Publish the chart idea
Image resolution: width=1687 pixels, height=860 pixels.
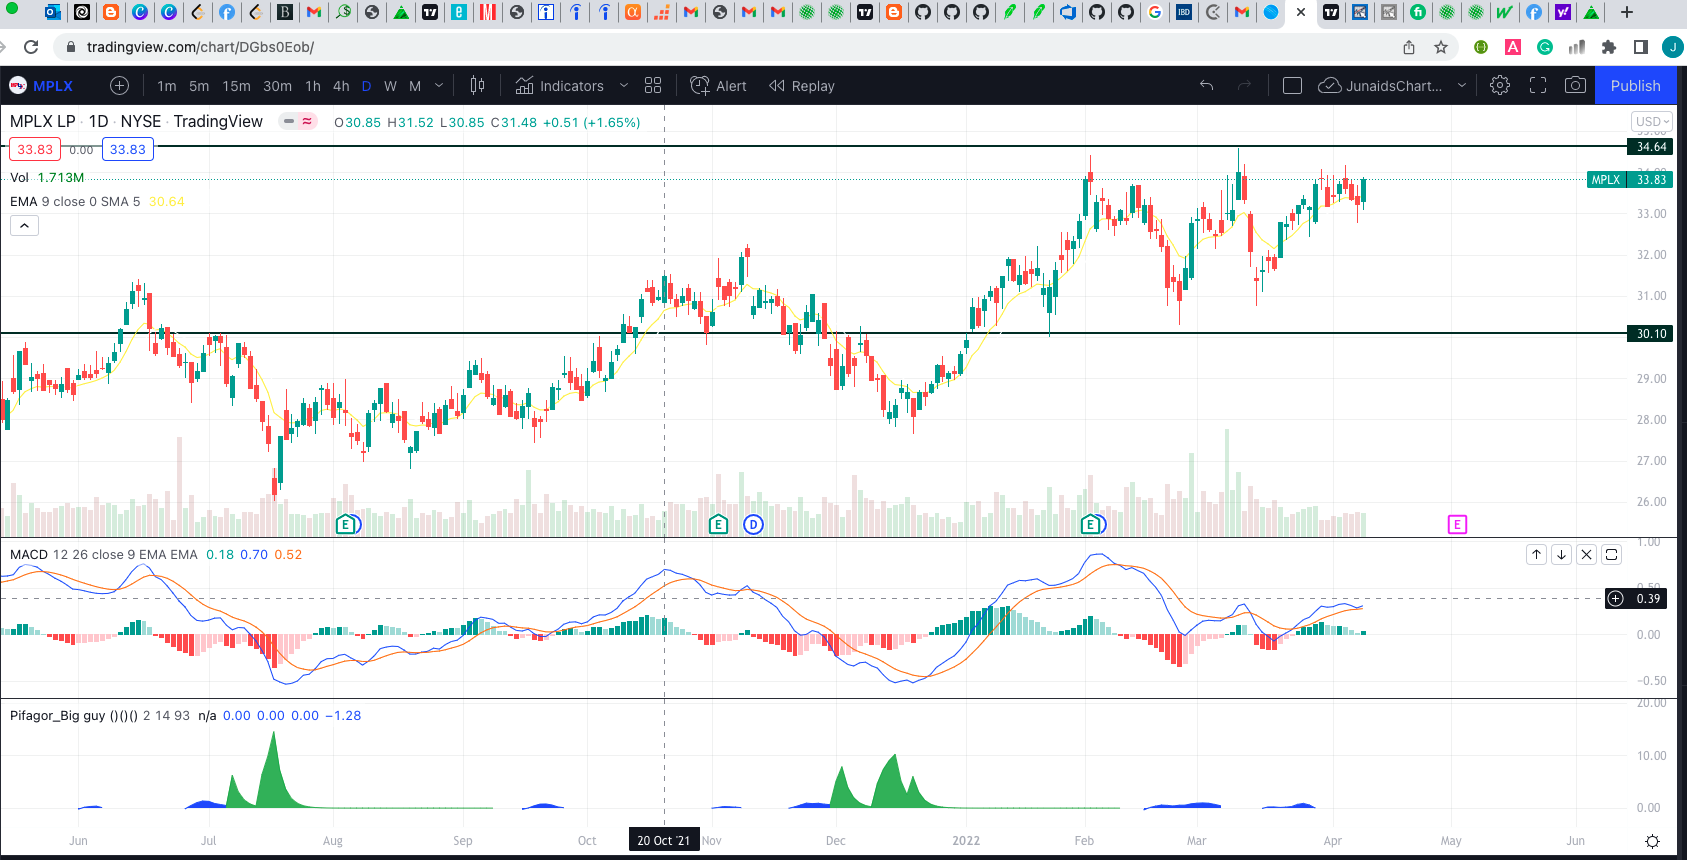pyautogui.click(x=1636, y=86)
